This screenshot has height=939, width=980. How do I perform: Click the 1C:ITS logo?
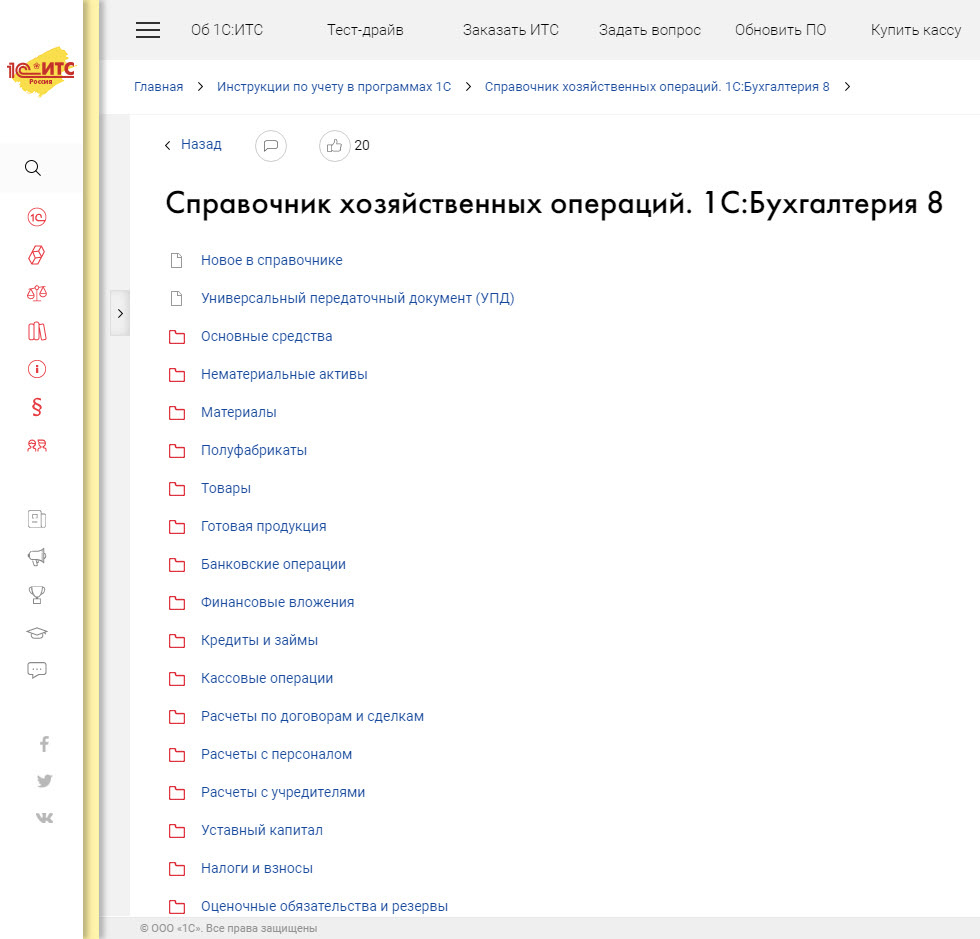tap(41, 71)
